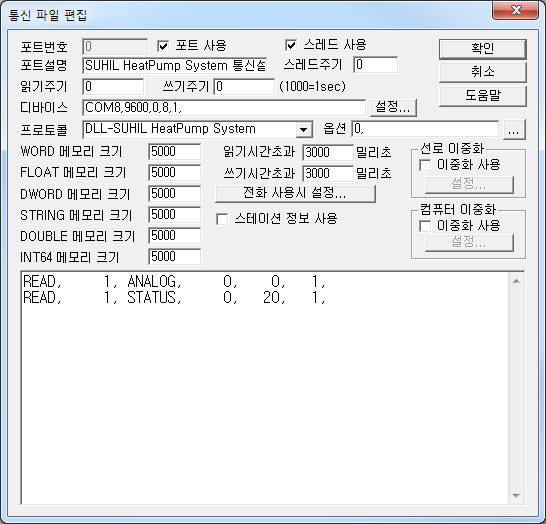Click the scroll down arrow of text area
Viewport: 546px width, 524px height.
coord(516,495)
